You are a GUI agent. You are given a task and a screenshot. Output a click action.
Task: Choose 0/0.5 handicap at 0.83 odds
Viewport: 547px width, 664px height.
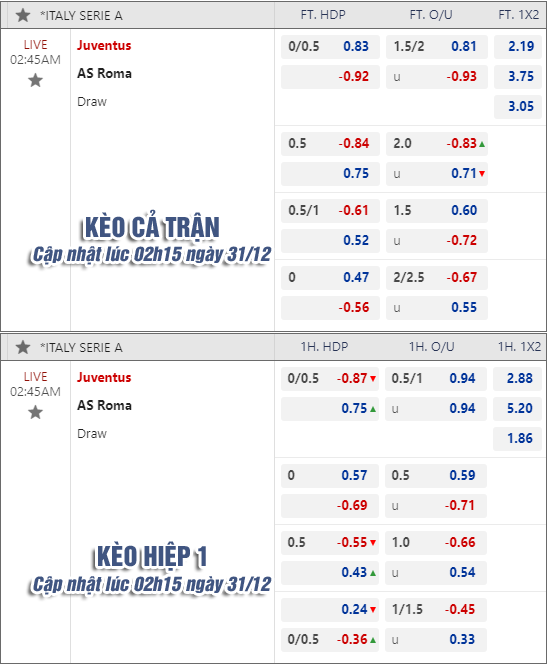(x=330, y=46)
